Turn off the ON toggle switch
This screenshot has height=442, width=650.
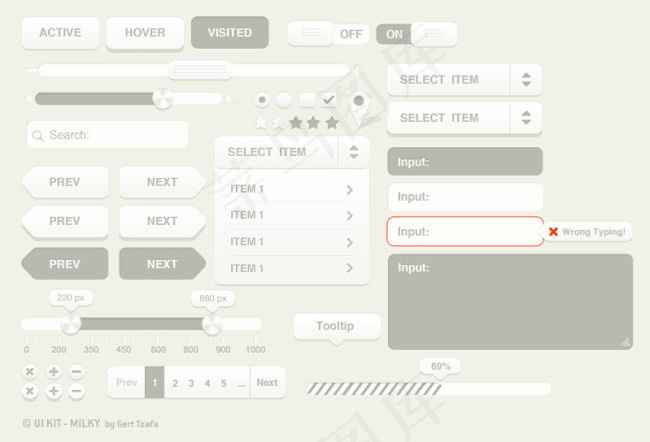[417, 34]
